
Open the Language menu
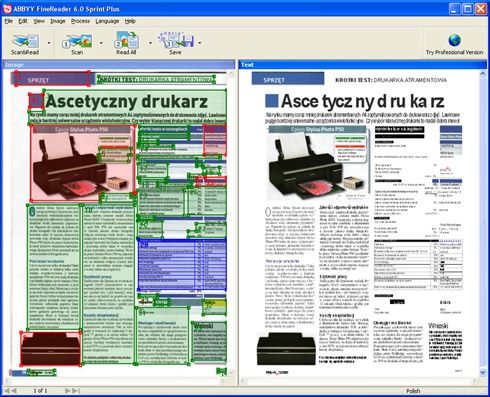pyautogui.click(x=107, y=21)
